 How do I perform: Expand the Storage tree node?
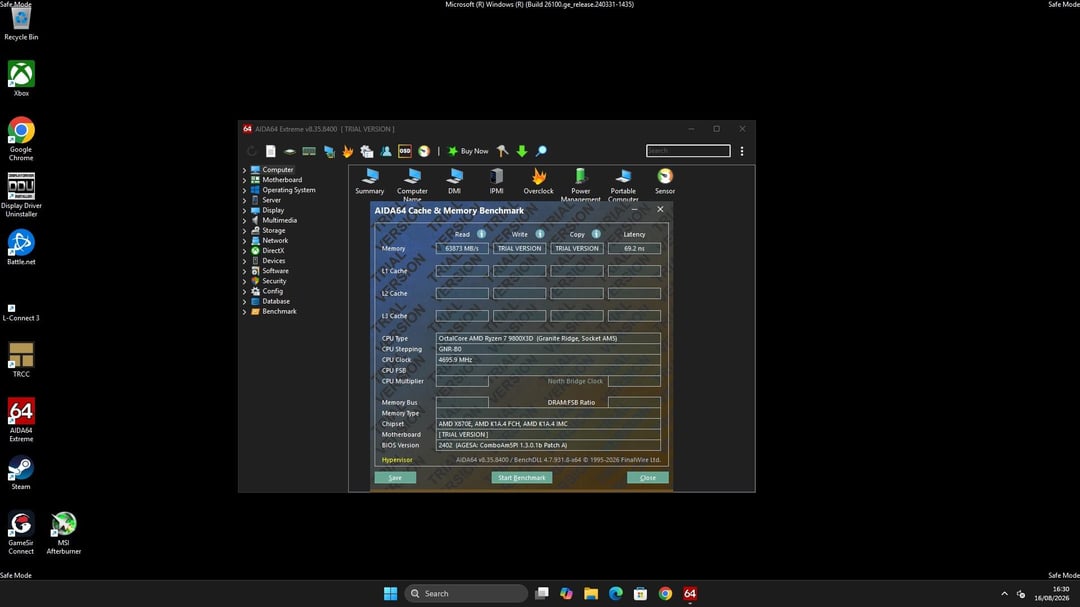point(244,231)
